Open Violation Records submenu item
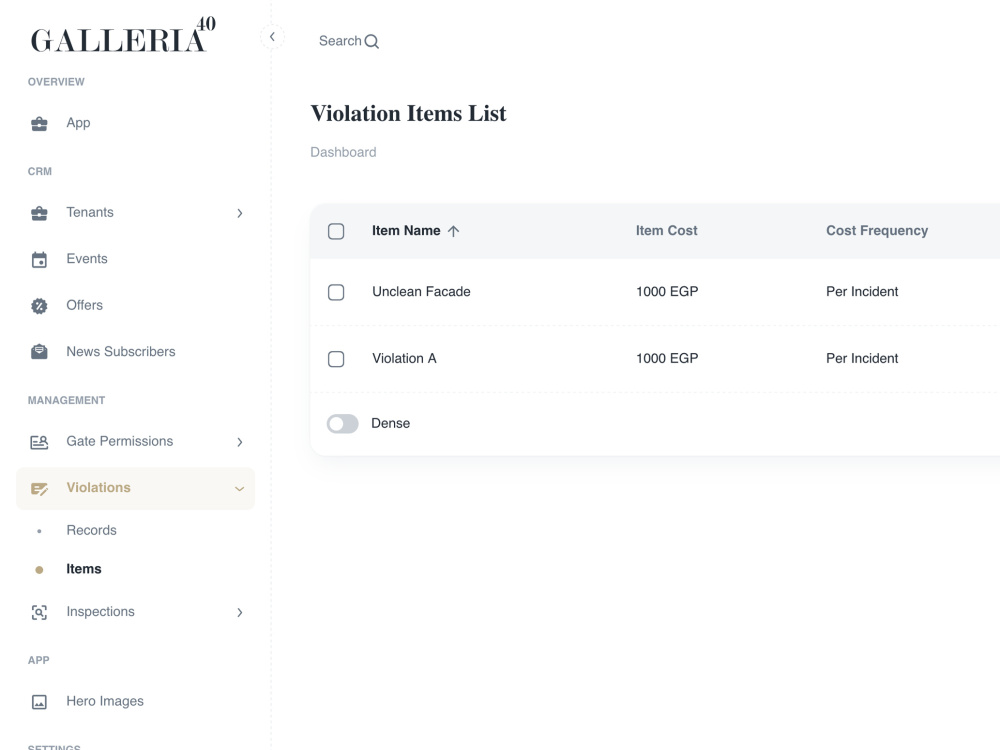The image size is (1000, 750). pyautogui.click(x=135, y=531)
